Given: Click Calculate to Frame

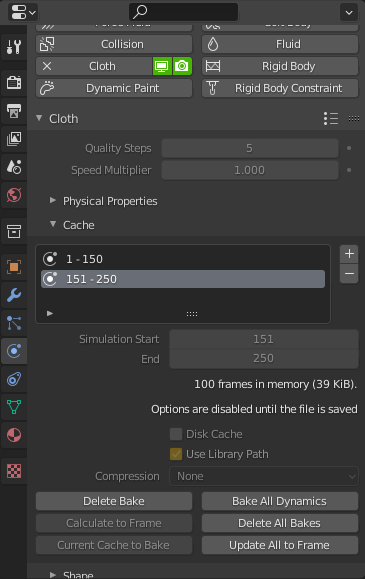Looking at the screenshot, I should 114,523.
